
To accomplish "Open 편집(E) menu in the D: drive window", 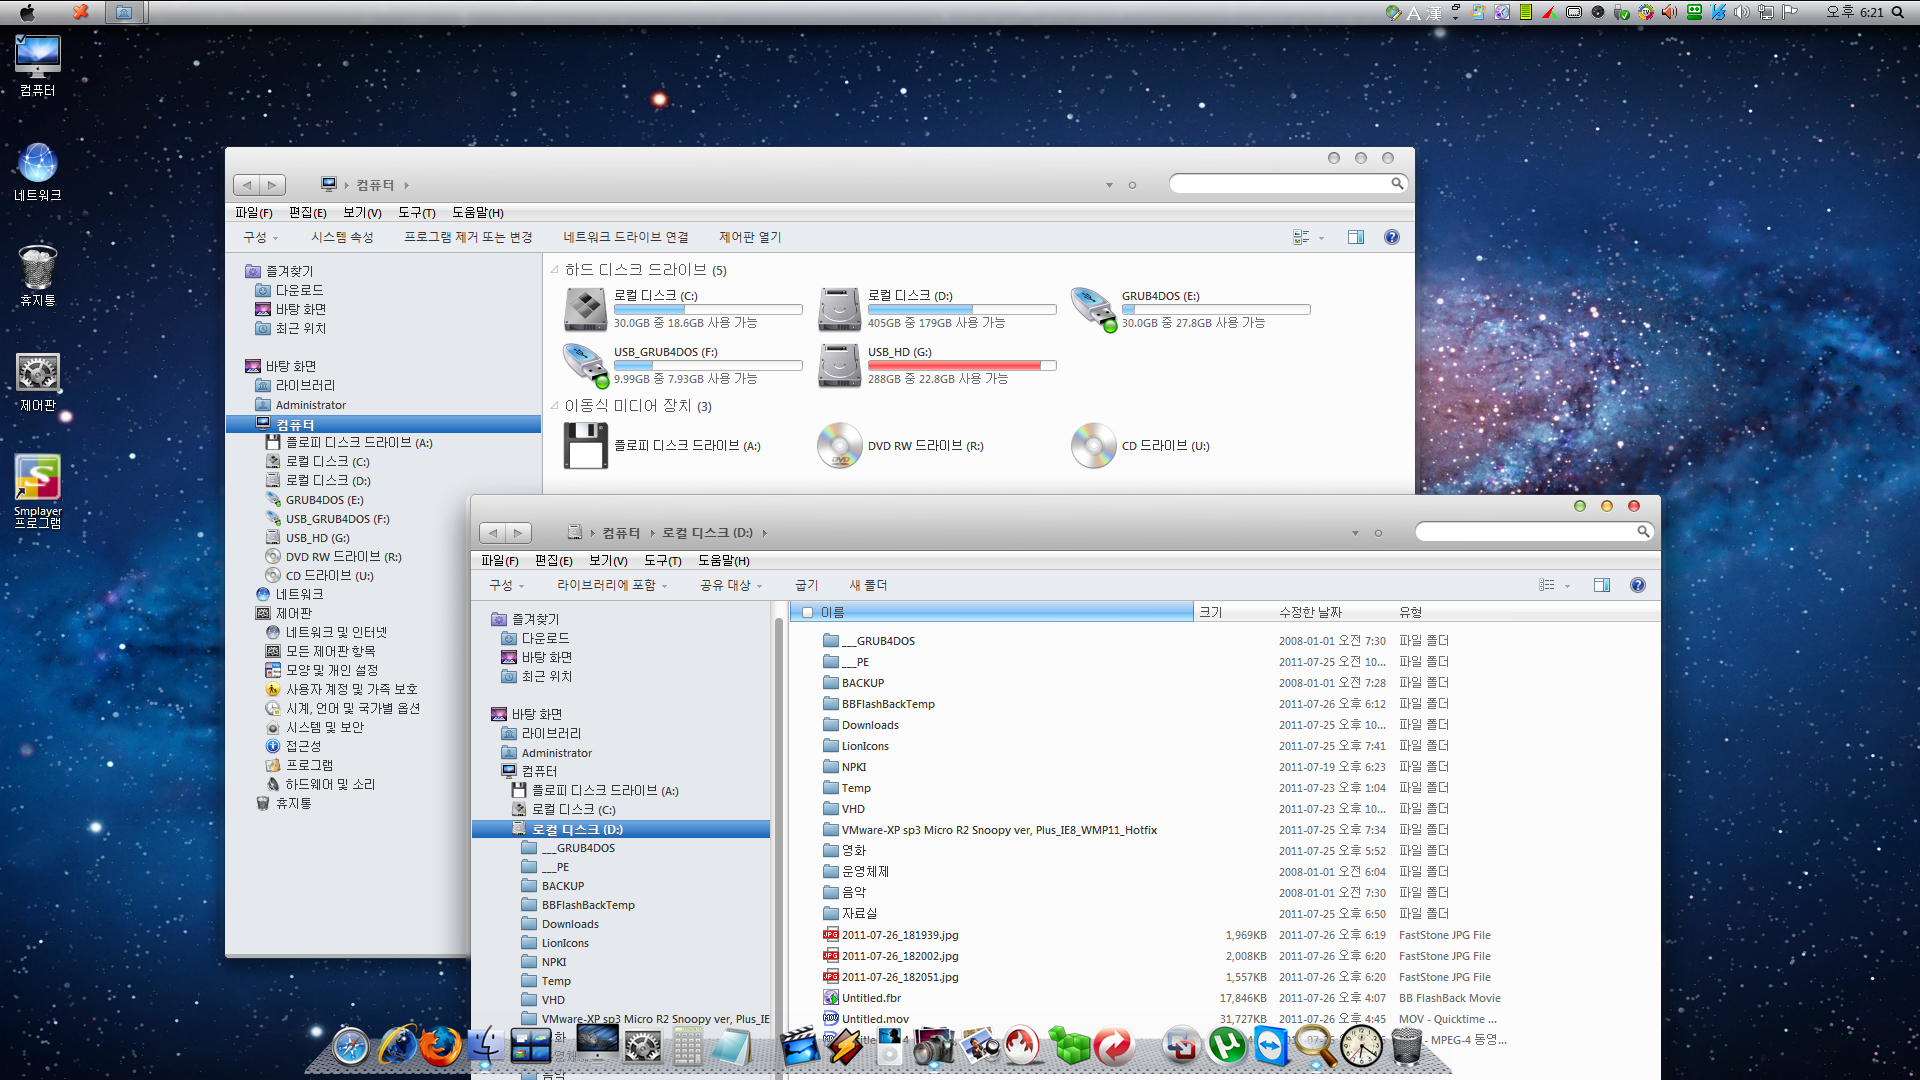I will pos(553,560).
